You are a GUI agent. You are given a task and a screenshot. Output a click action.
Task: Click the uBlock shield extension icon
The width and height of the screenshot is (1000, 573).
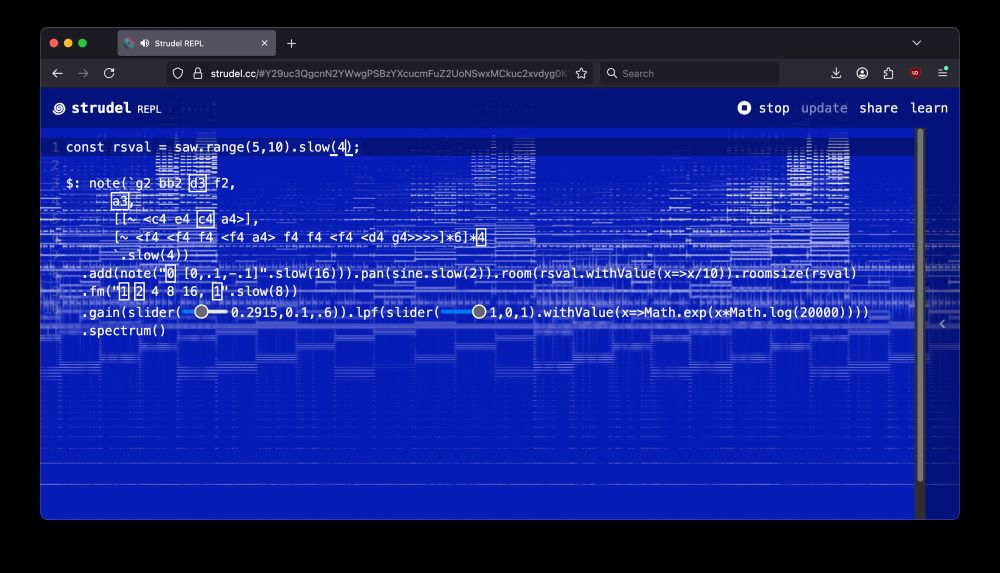[x=915, y=73]
